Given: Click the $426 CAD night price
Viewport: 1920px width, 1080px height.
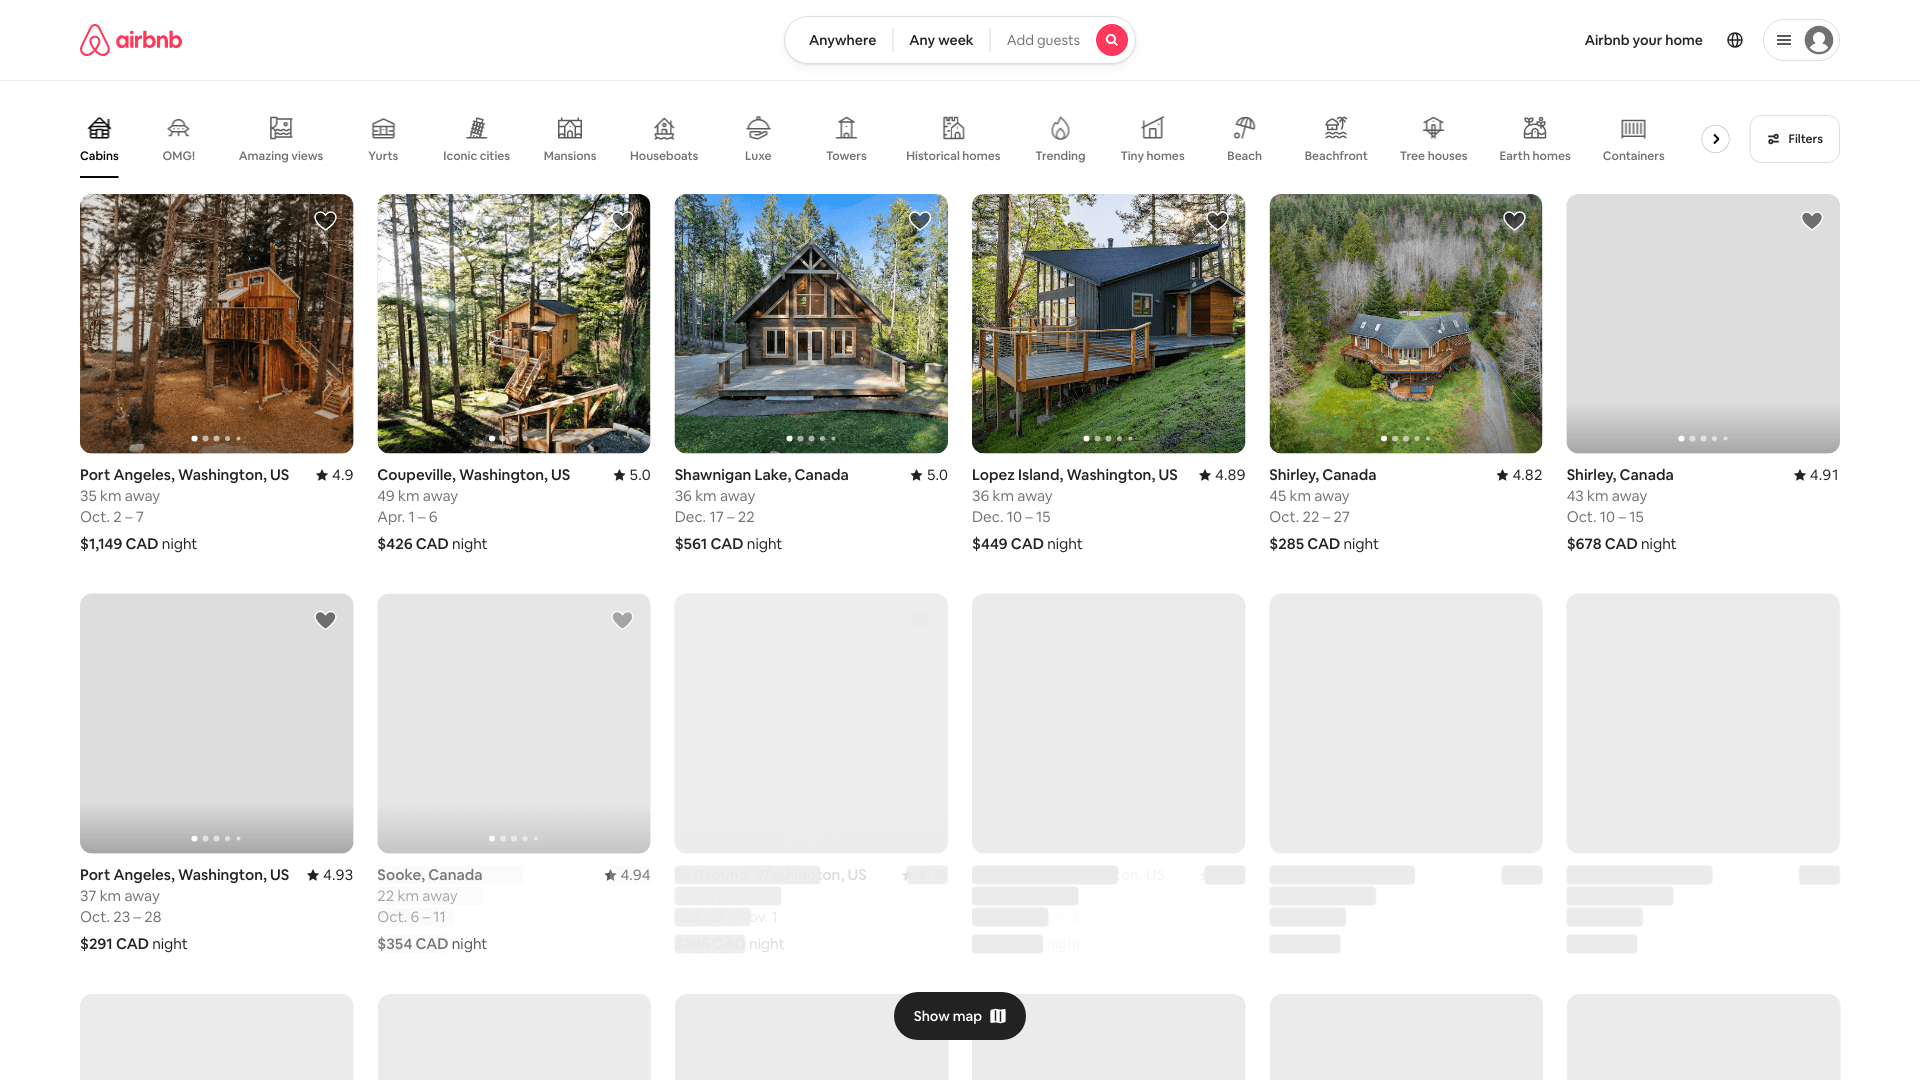Looking at the screenshot, I should (x=432, y=544).
